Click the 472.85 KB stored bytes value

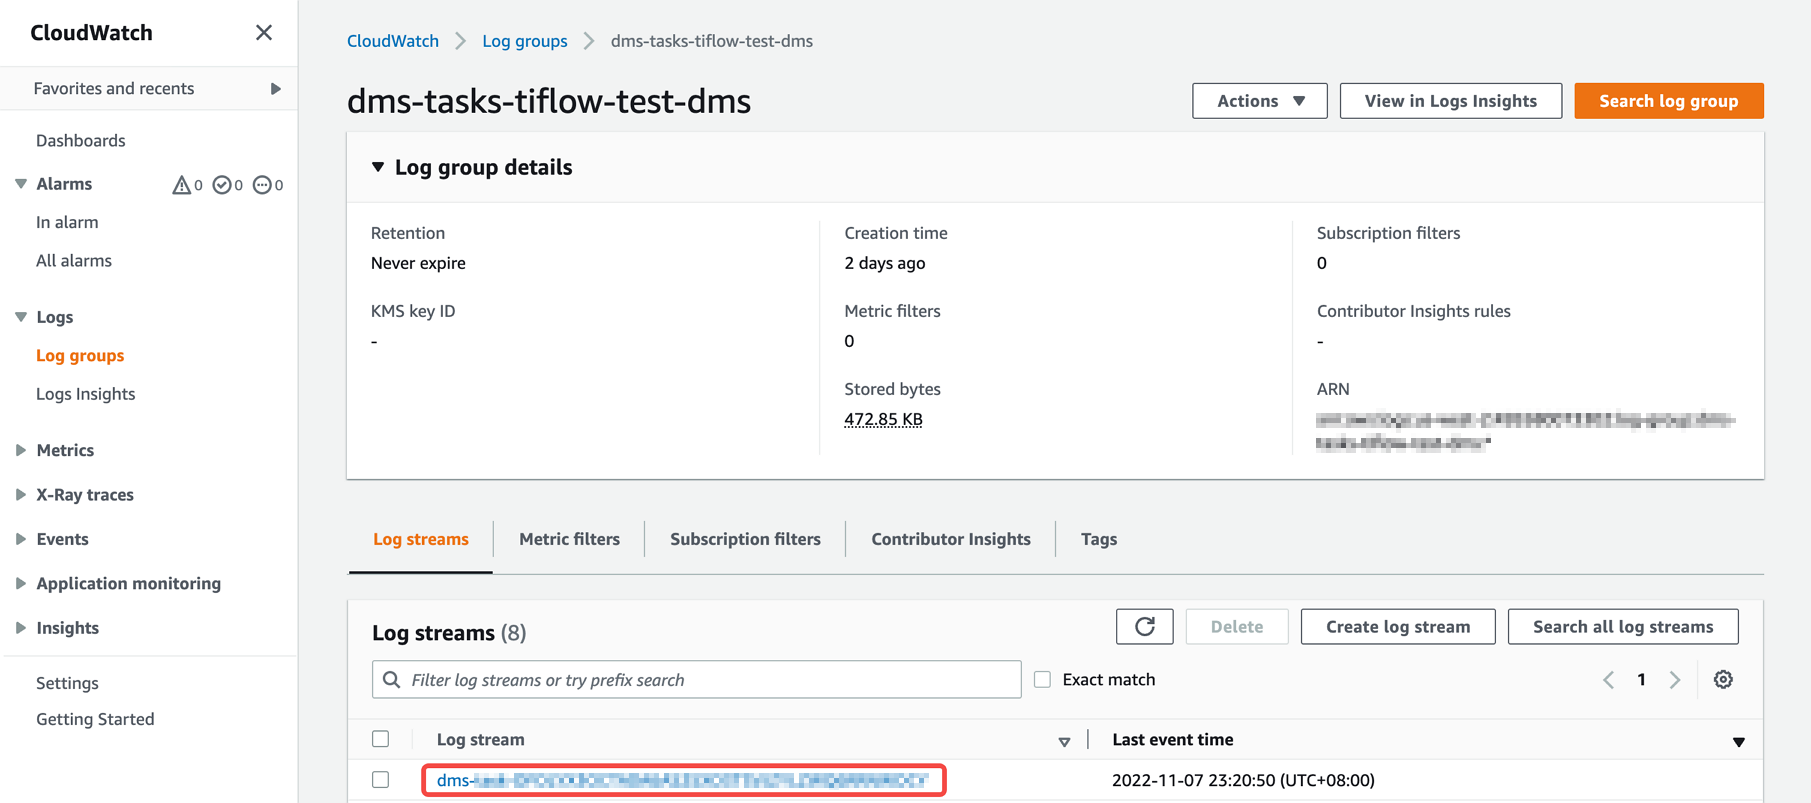[883, 419]
